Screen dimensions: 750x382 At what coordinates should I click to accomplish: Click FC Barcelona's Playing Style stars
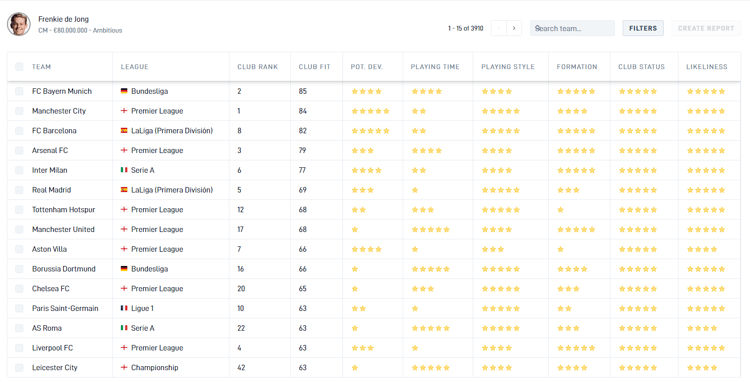click(500, 131)
